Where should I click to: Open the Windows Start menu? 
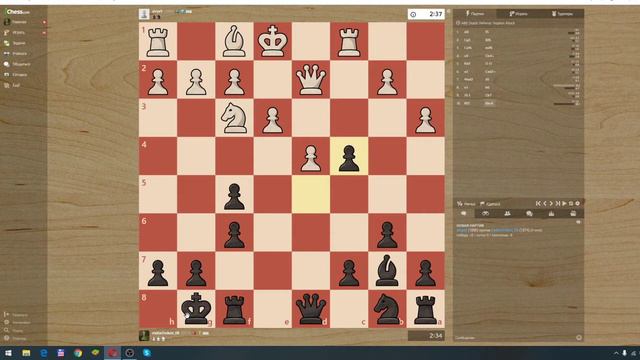pyautogui.click(x=8, y=353)
